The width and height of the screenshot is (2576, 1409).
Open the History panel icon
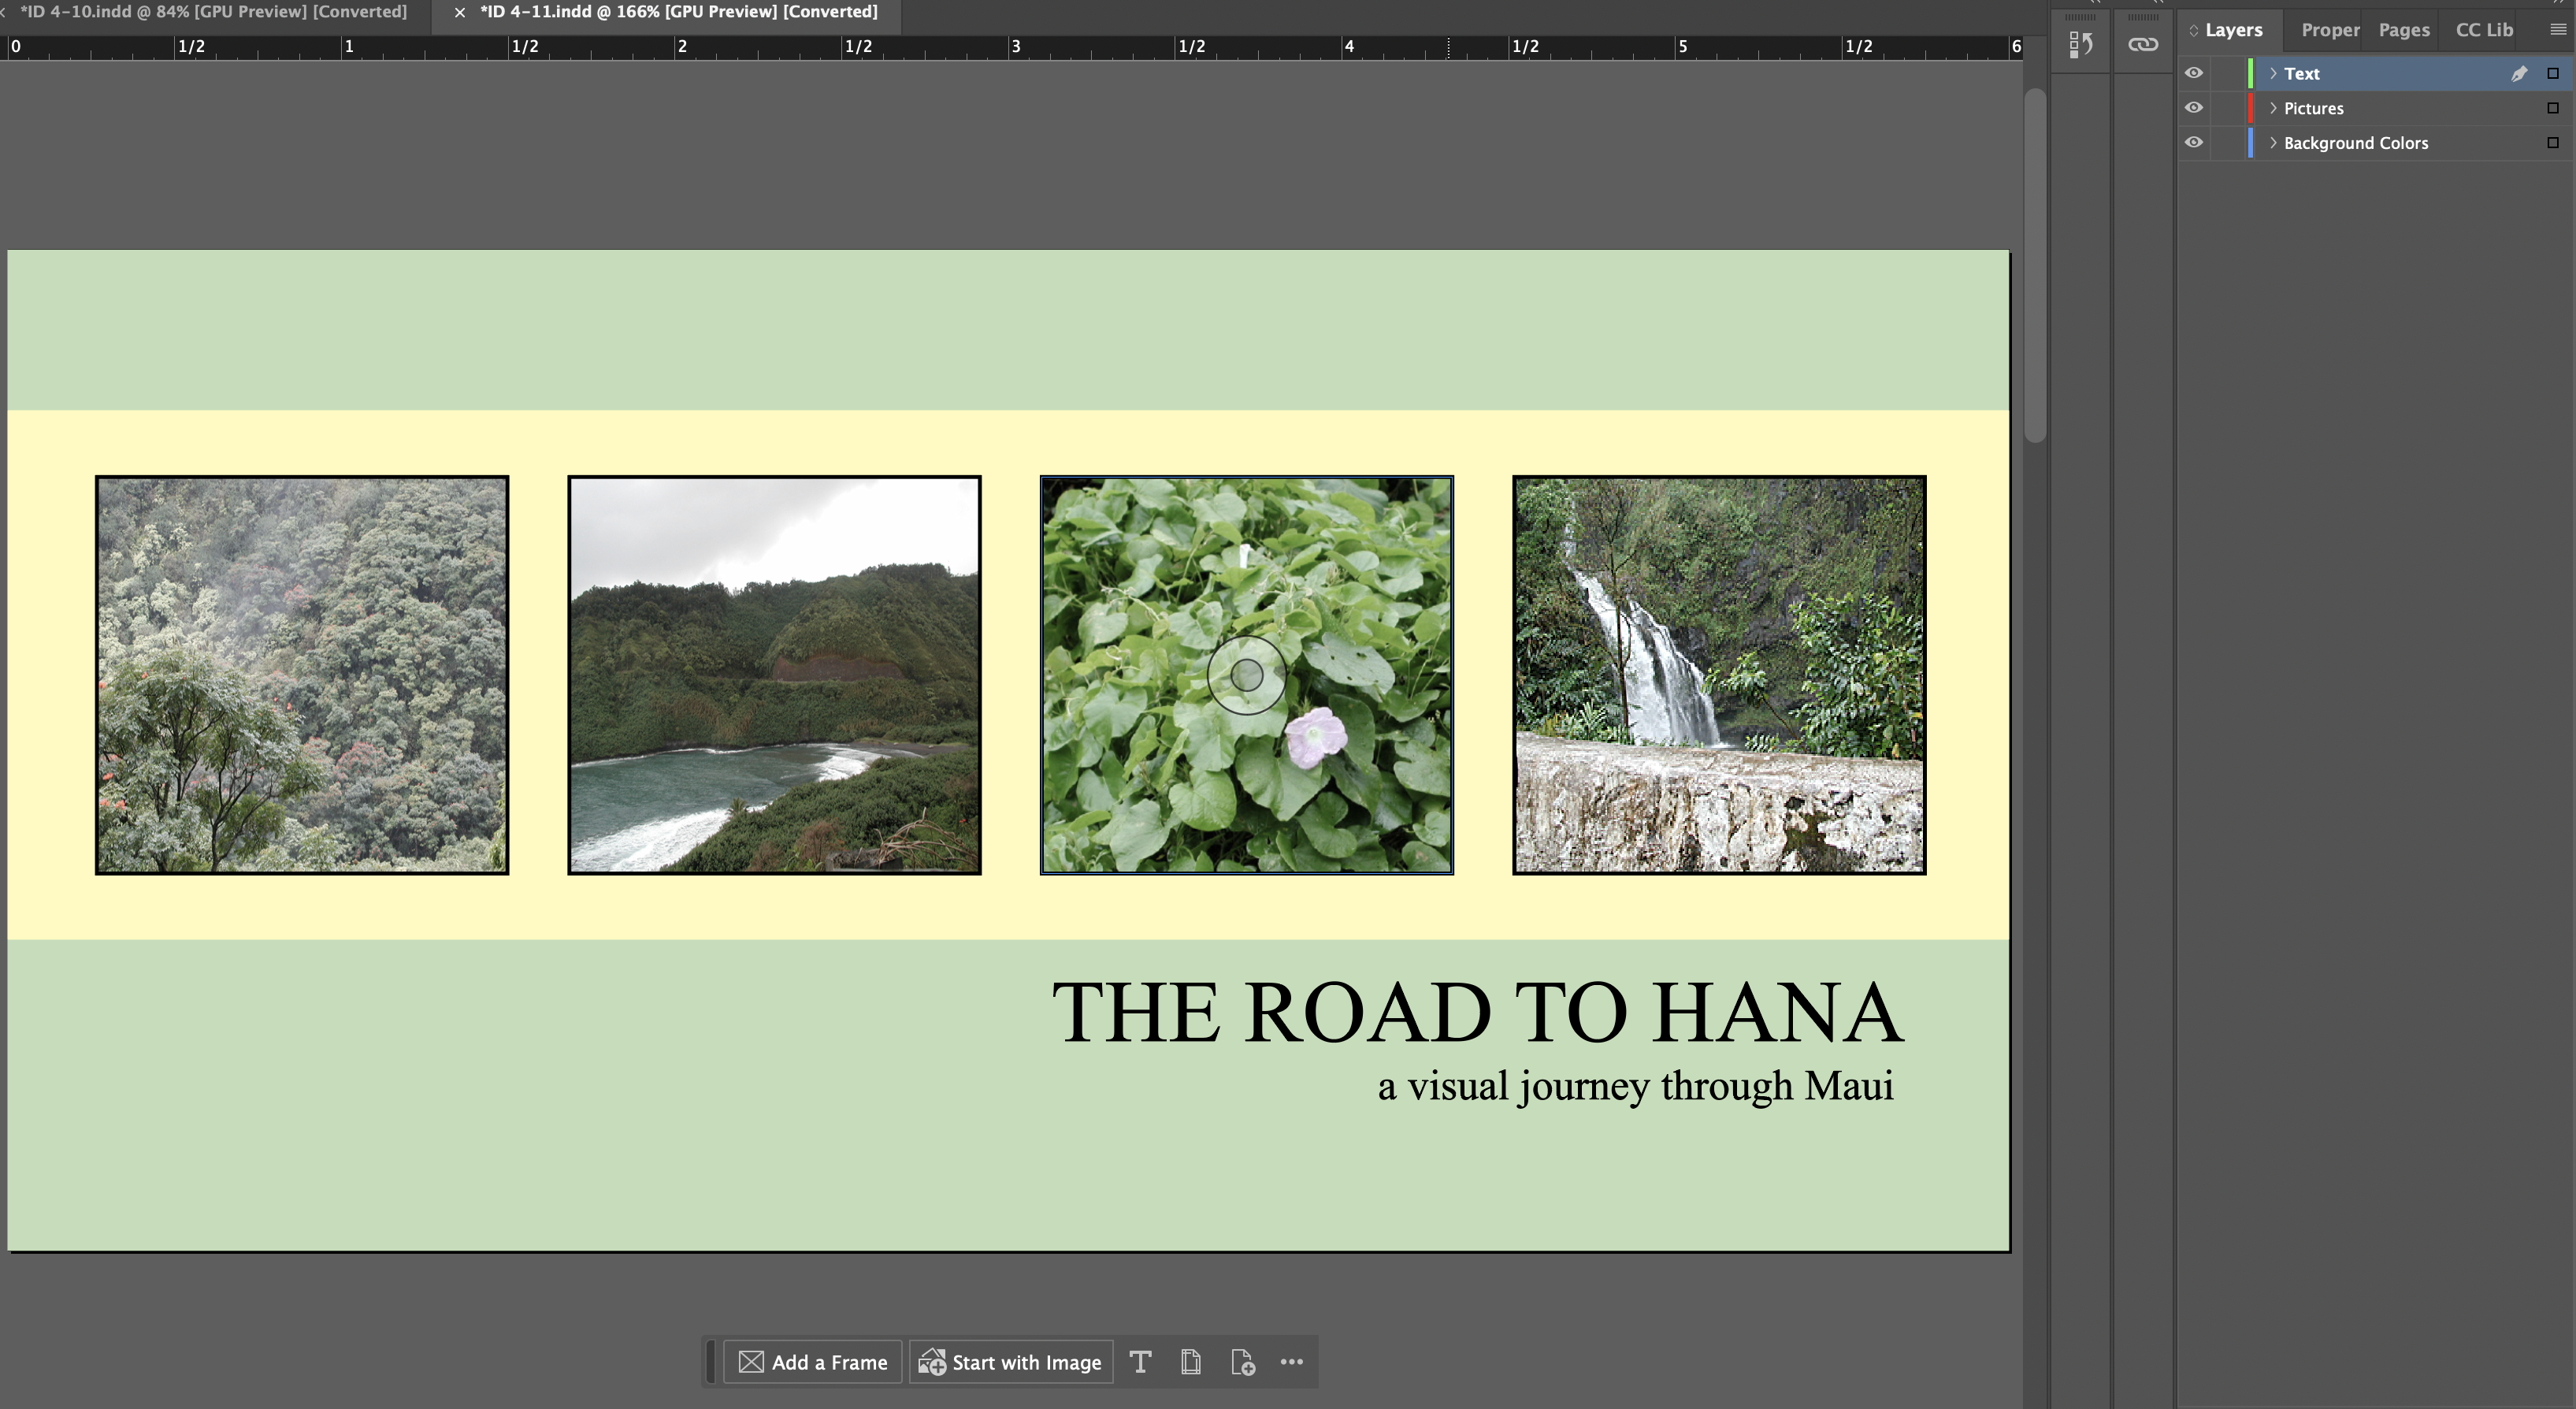pos(2080,44)
